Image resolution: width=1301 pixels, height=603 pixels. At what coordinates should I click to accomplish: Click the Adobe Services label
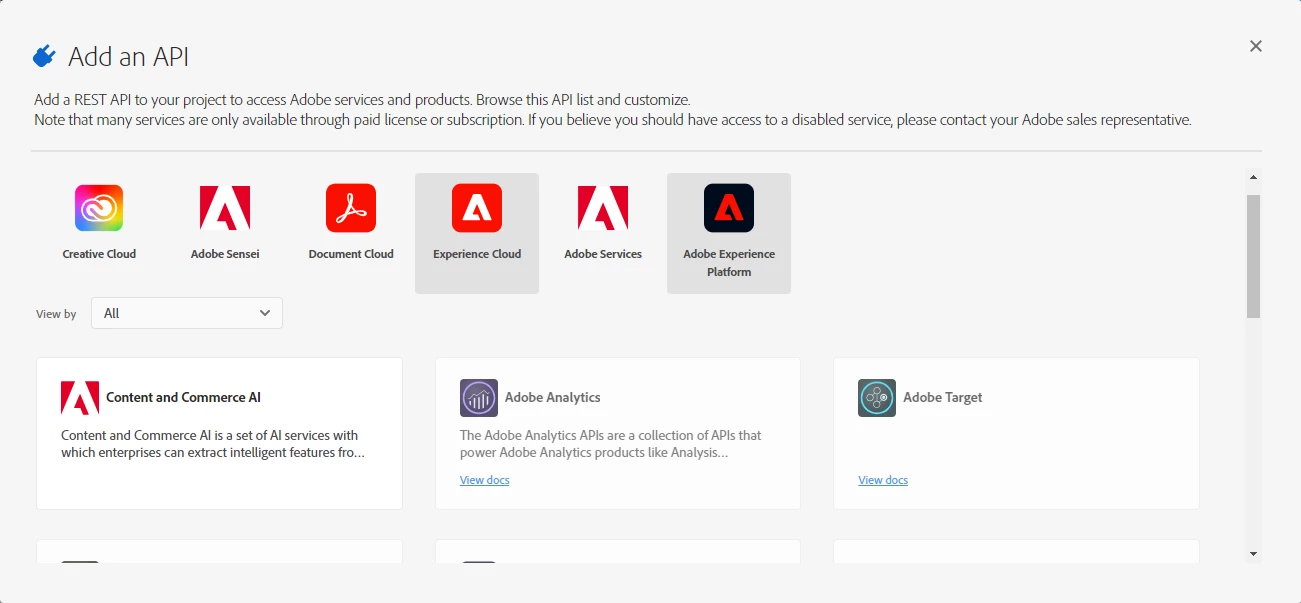pyautogui.click(x=603, y=254)
